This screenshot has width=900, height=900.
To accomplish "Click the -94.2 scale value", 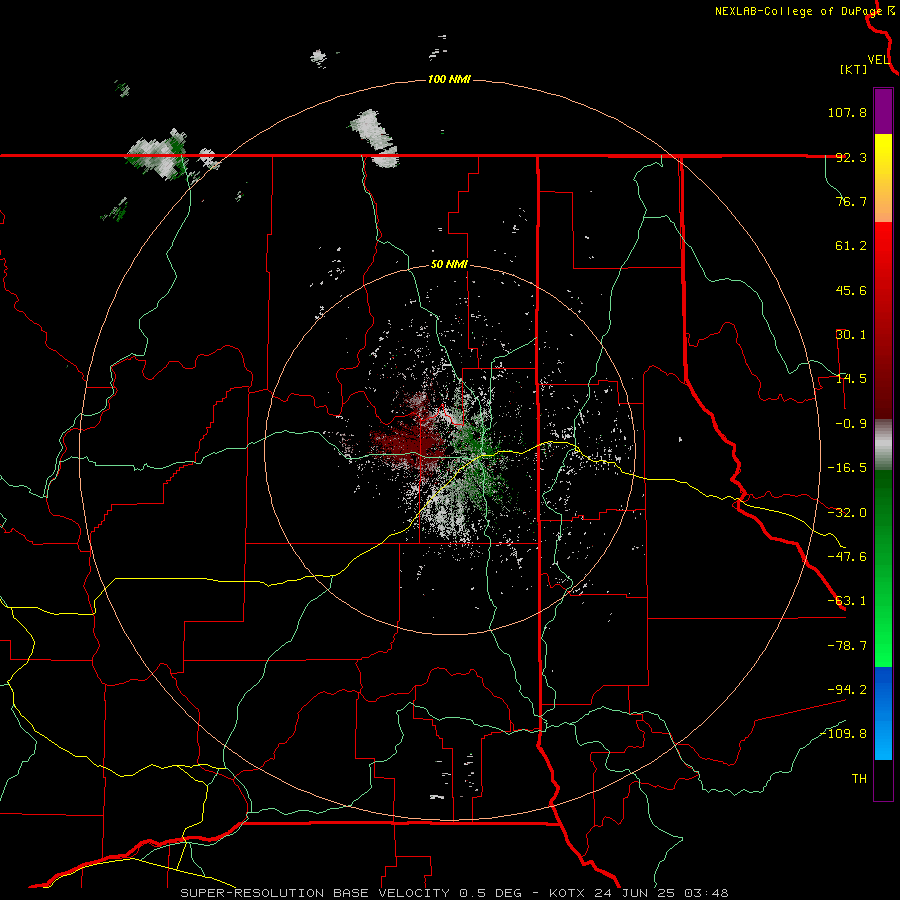I will pyautogui.click(x=847, y=689).
